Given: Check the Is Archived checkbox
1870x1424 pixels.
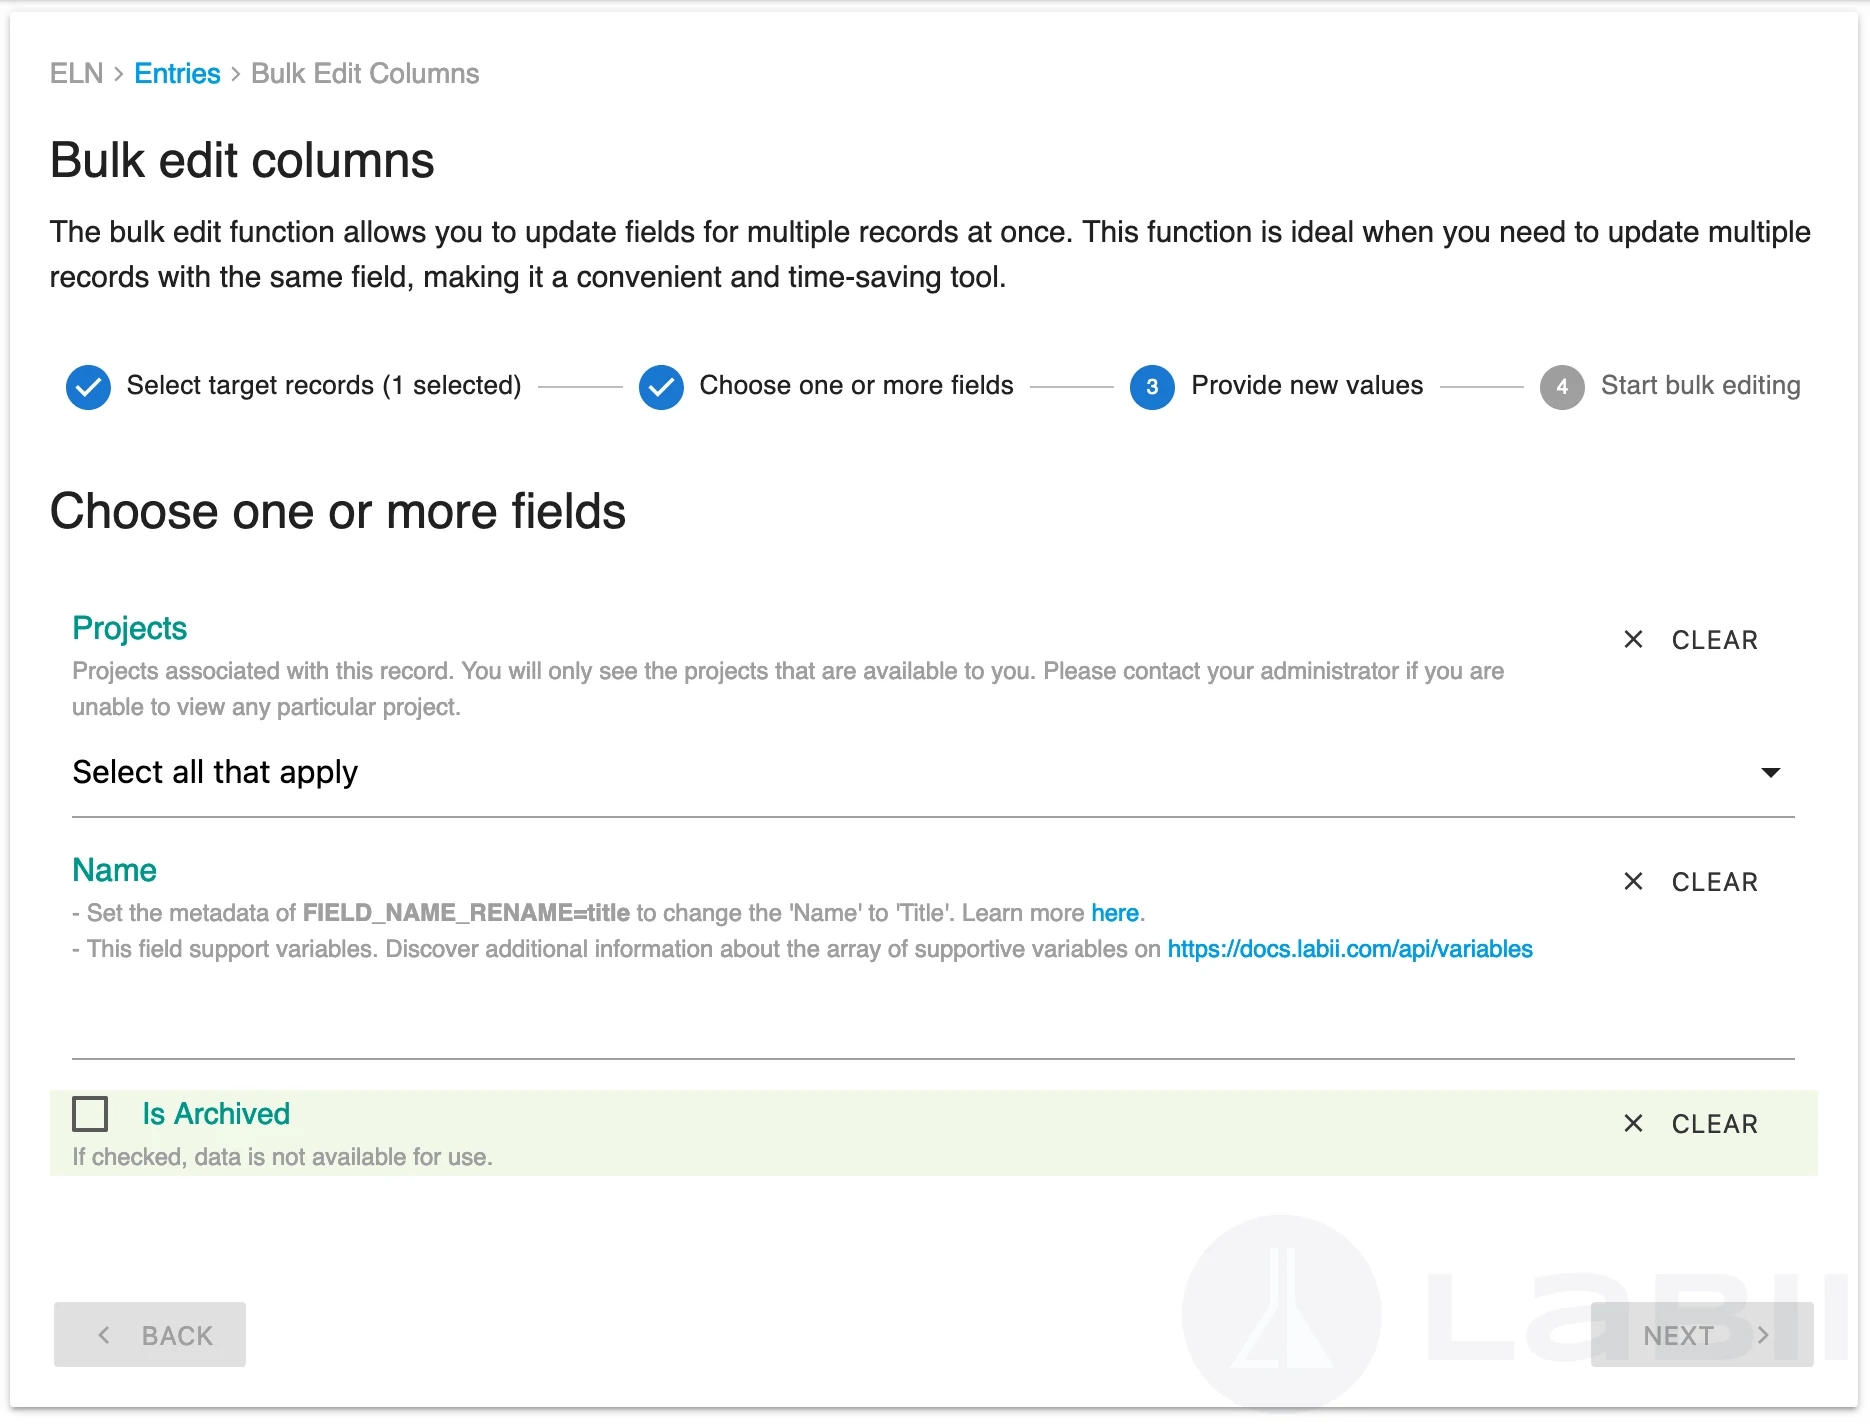Looking at the screenshot, I should click(90, 1113).
